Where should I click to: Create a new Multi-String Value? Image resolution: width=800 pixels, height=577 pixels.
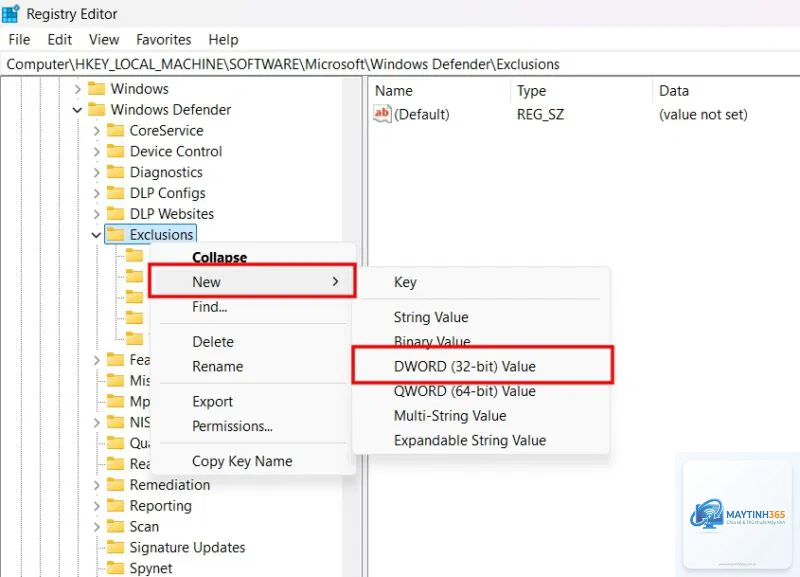[450, 416]
